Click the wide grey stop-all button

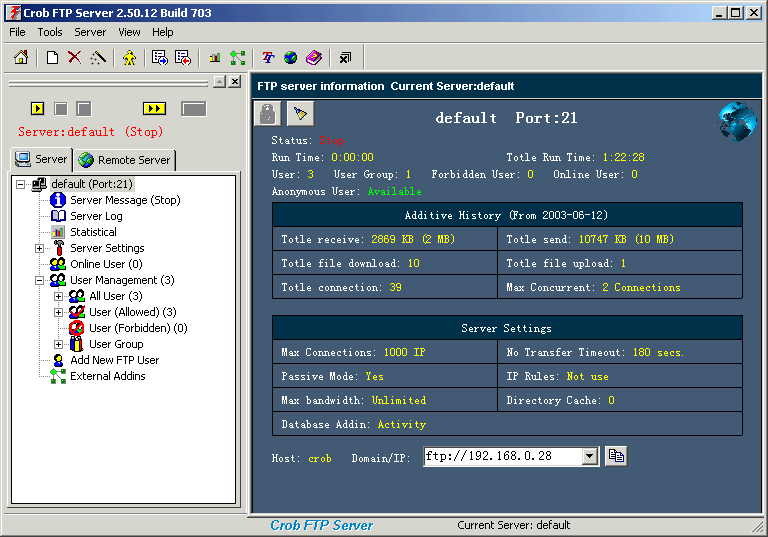tap(194, 109)
